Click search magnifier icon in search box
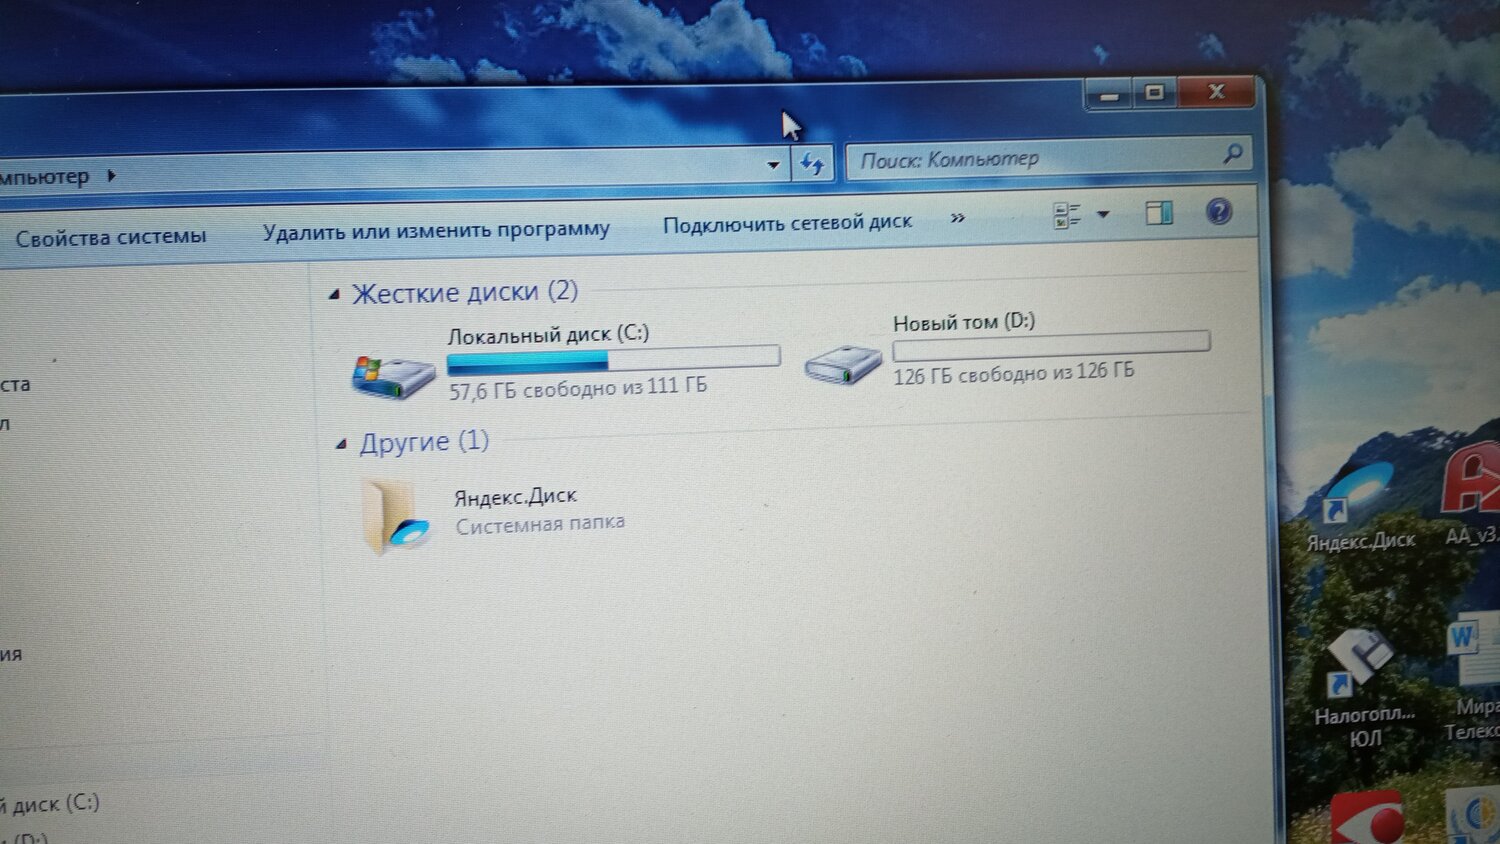The image size is (1500, 844). [1232, 153]
